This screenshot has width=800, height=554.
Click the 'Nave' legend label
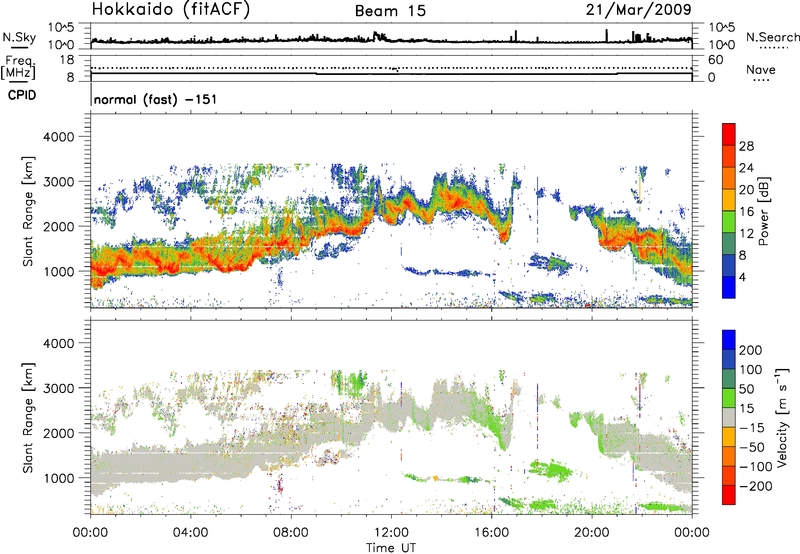761,69
